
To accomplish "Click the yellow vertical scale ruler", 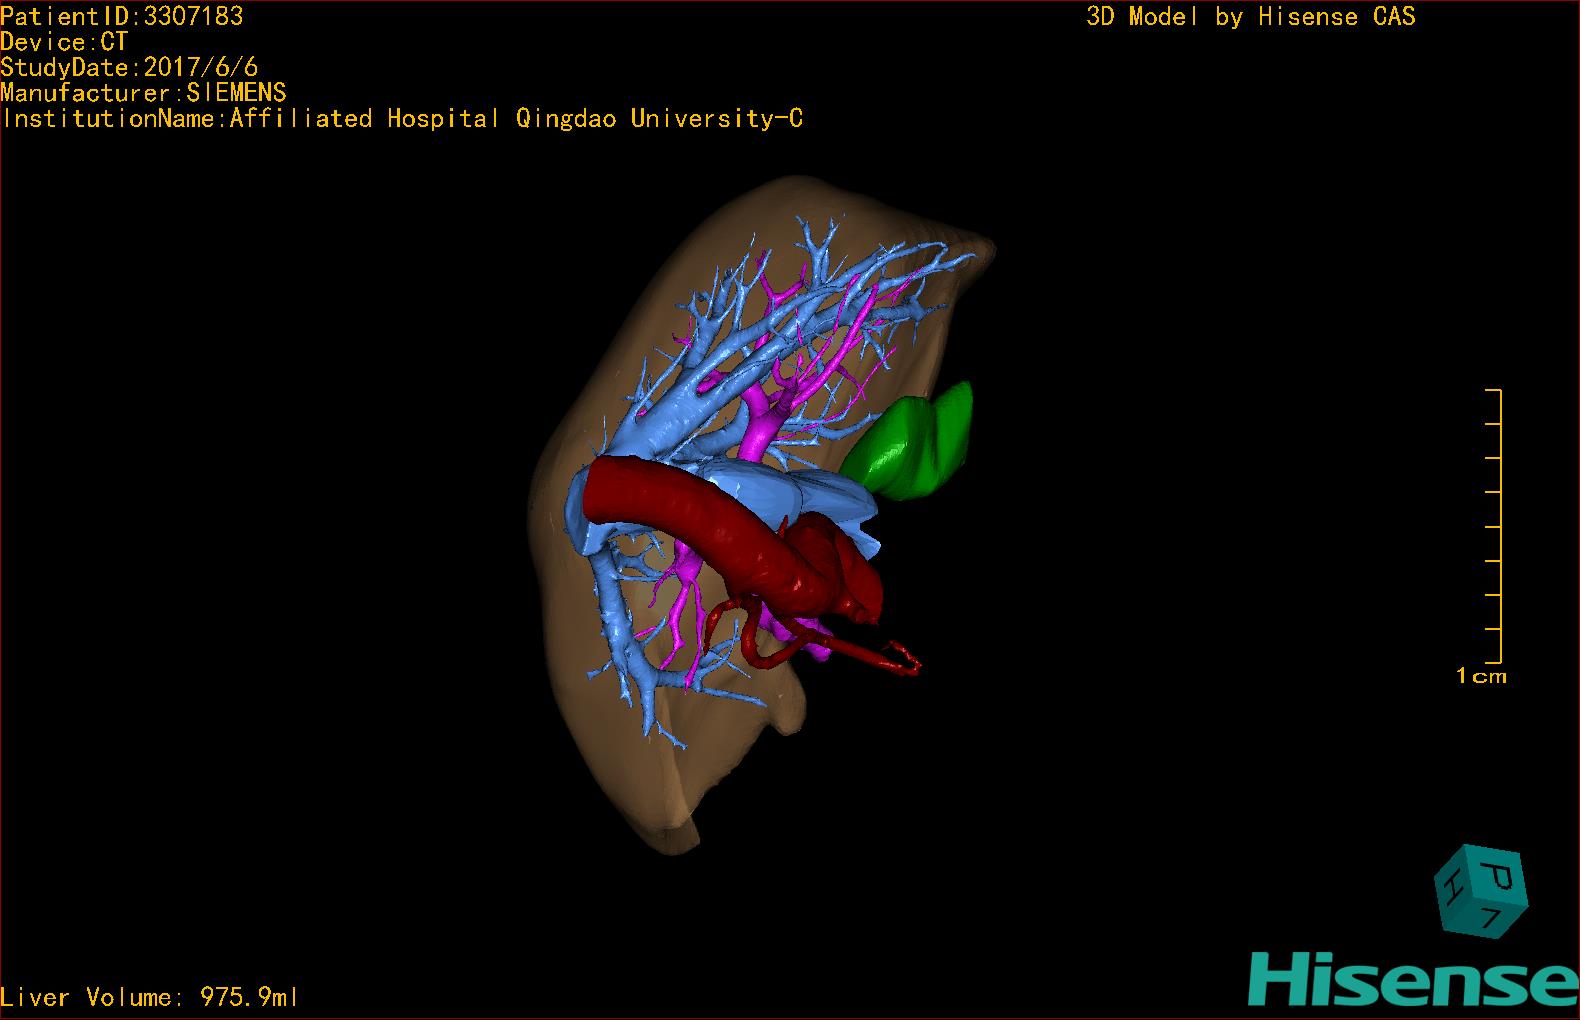I will [x=1494, y=526].
